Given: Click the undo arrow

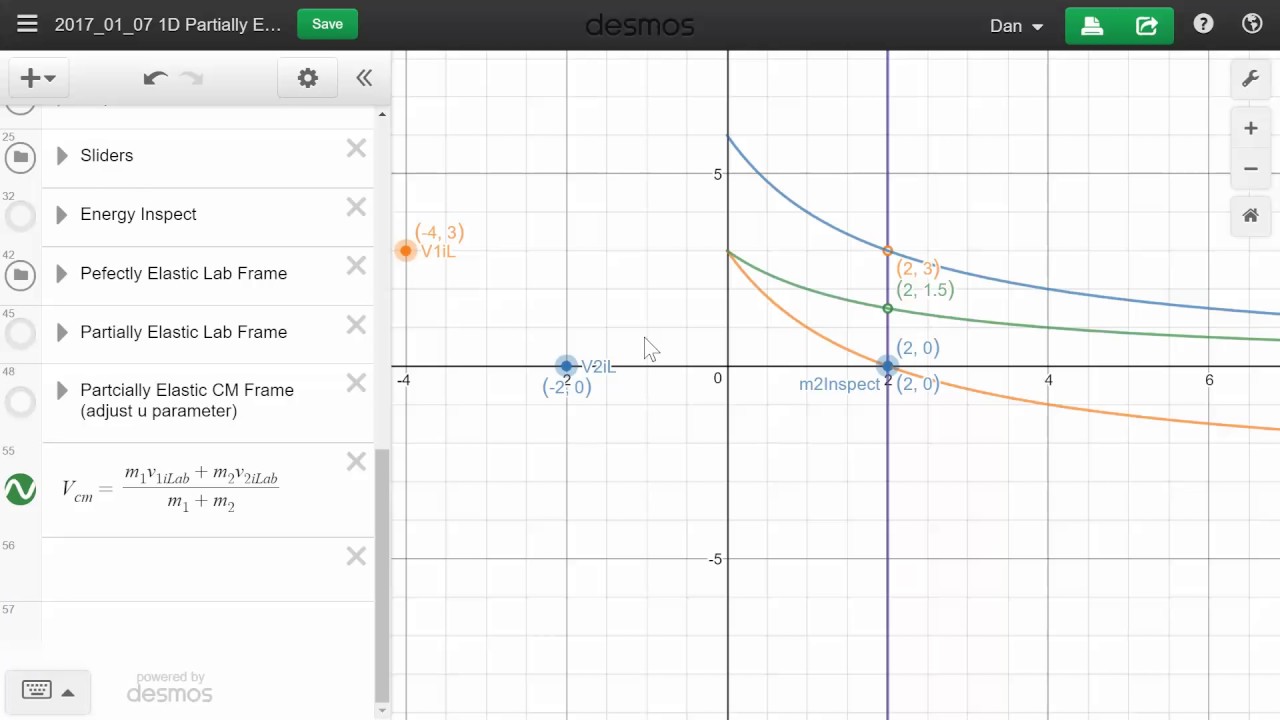Looking at the screenshot, I should coord(154,78).
